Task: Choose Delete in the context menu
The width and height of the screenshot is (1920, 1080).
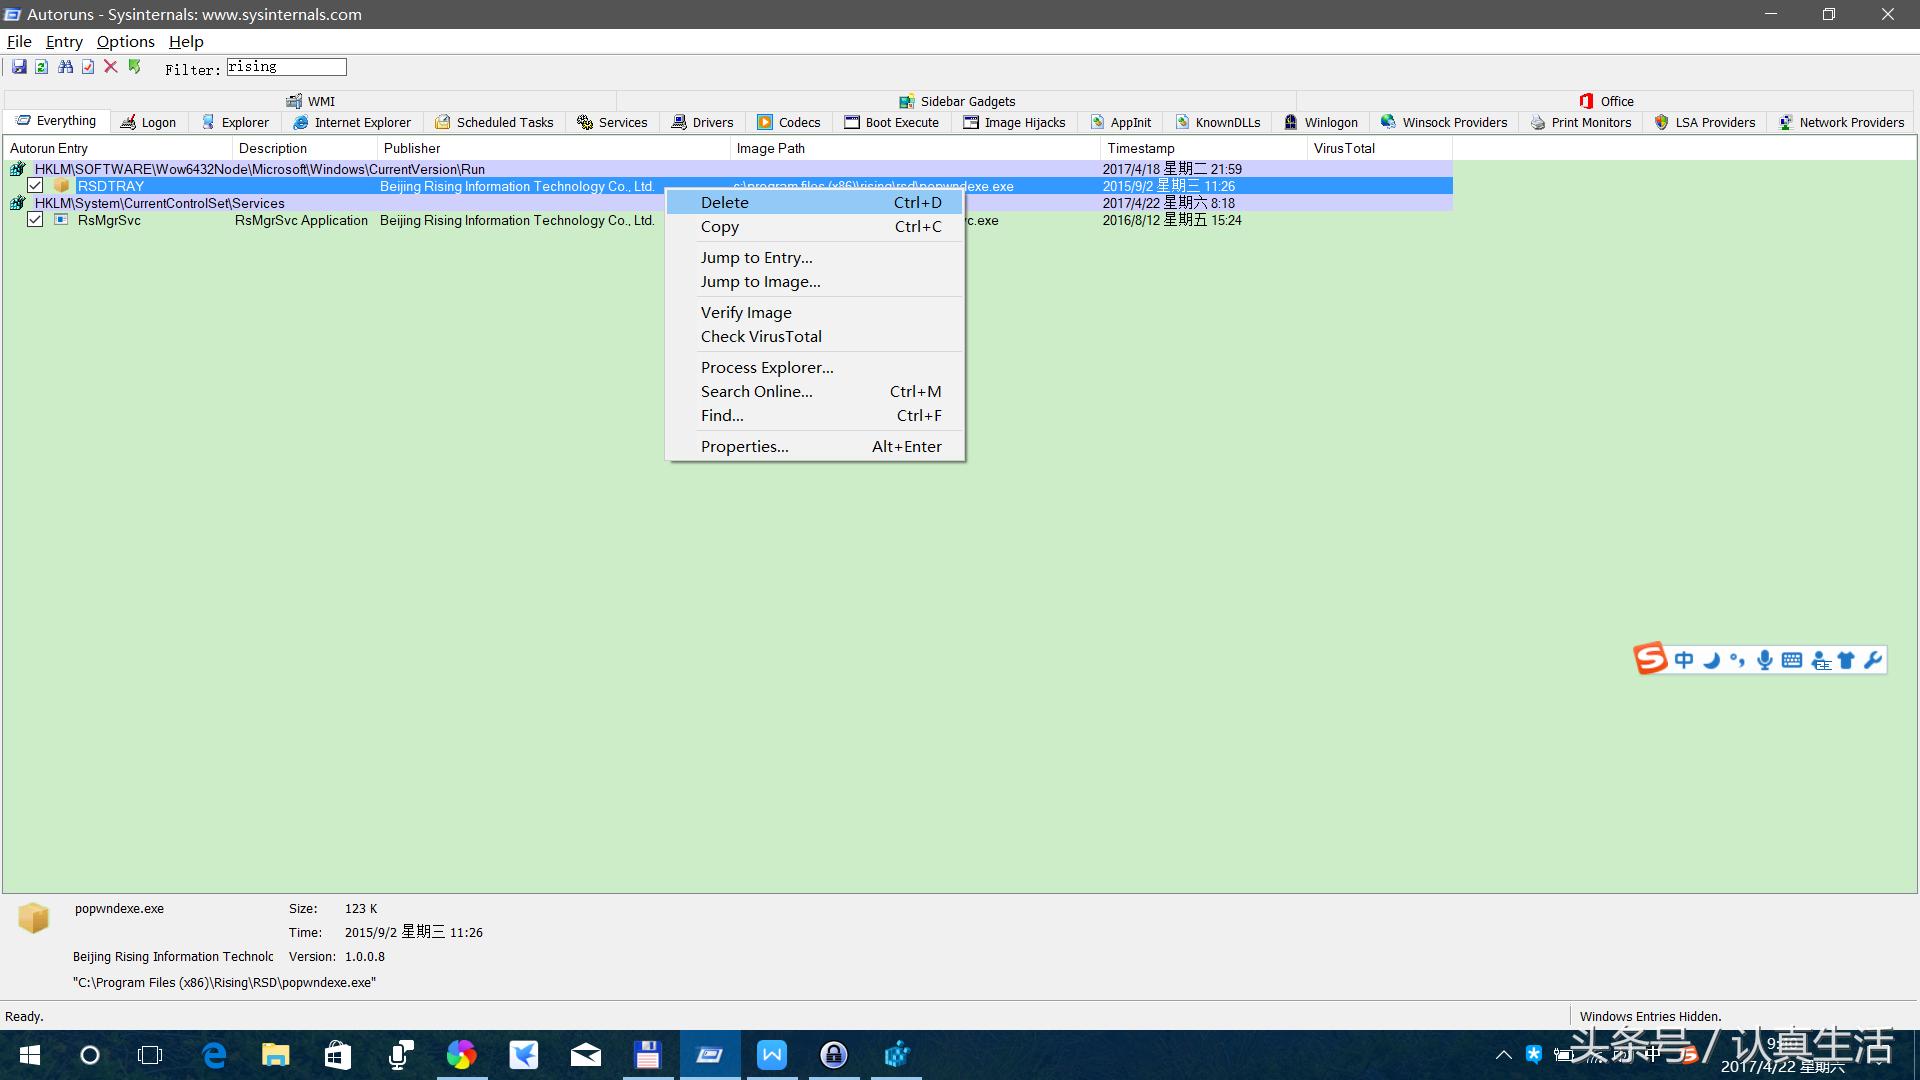Action: click(725, 202)
